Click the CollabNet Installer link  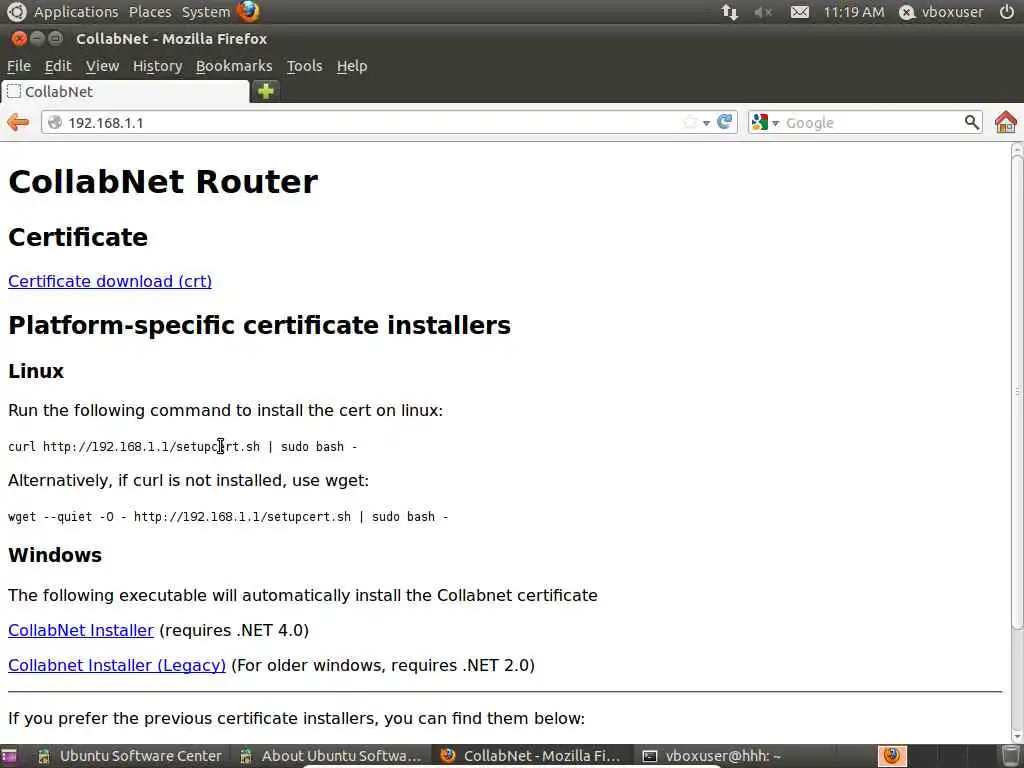pos(81,630)
